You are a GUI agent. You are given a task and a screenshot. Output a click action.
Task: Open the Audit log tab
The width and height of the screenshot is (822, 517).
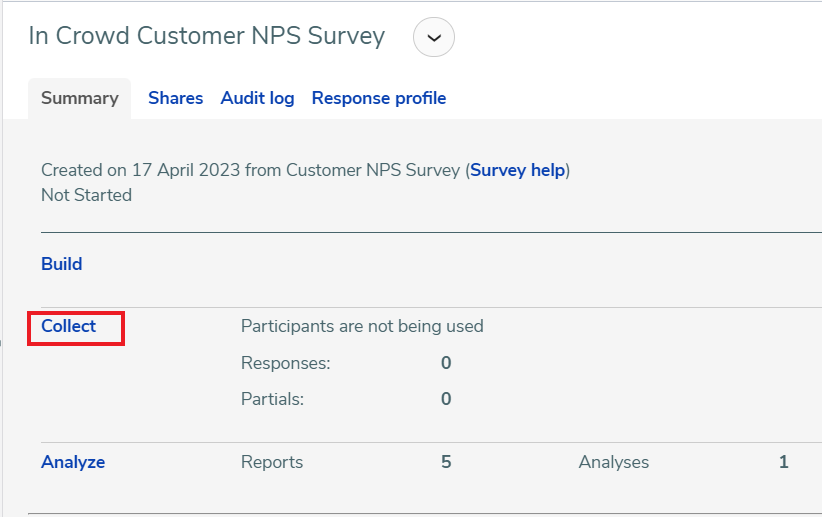point(257,98)
